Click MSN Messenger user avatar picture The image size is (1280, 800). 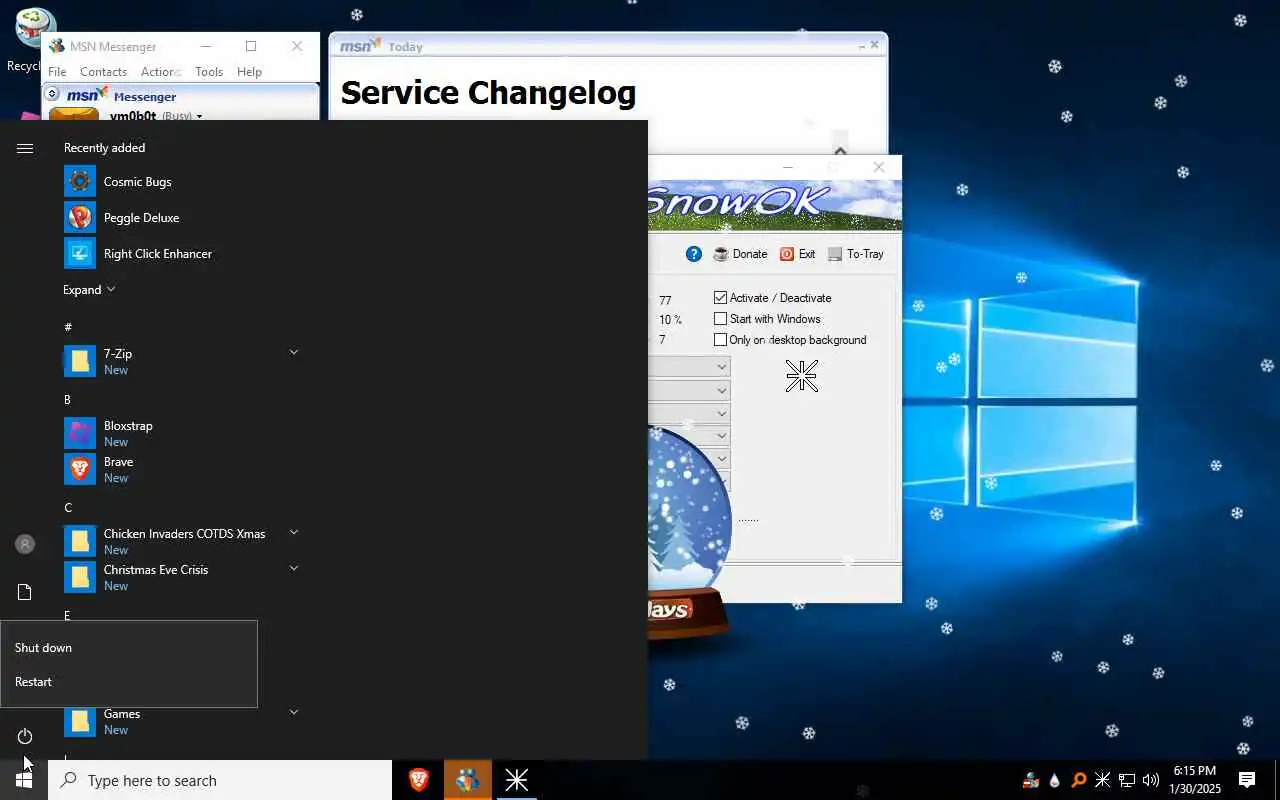[x=74, y=113]
